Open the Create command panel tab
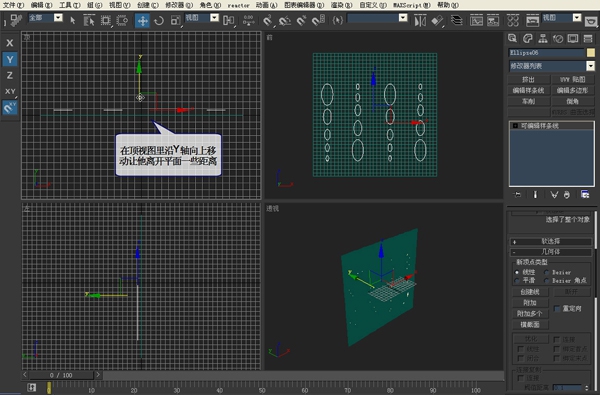This screenshot has height=395, width=600. pos(512,38)
